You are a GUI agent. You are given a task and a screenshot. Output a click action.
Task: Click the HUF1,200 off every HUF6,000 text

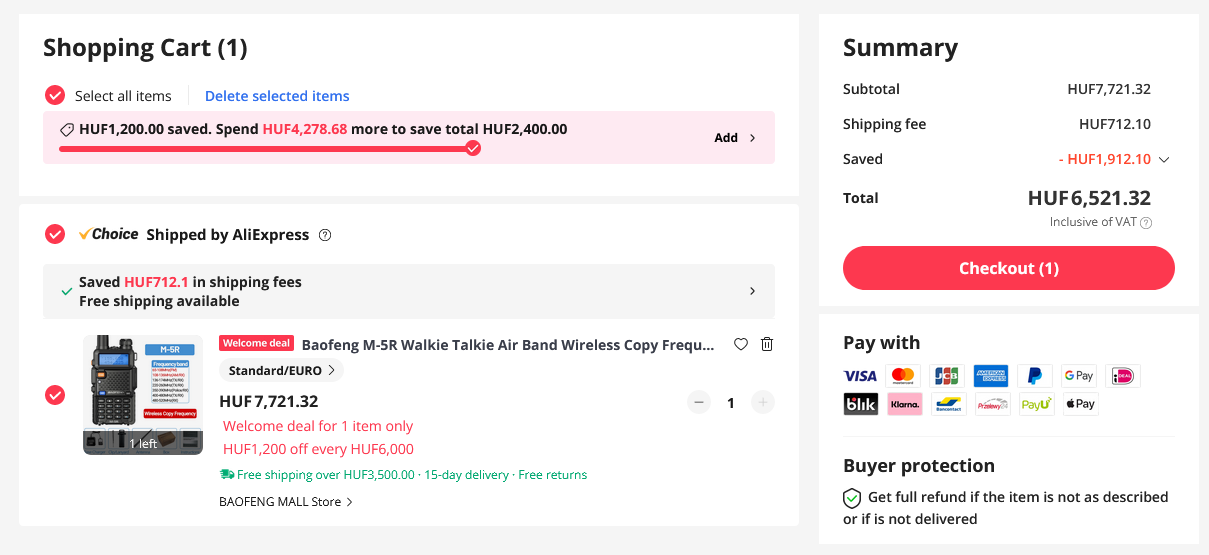(x=318, y=449)
